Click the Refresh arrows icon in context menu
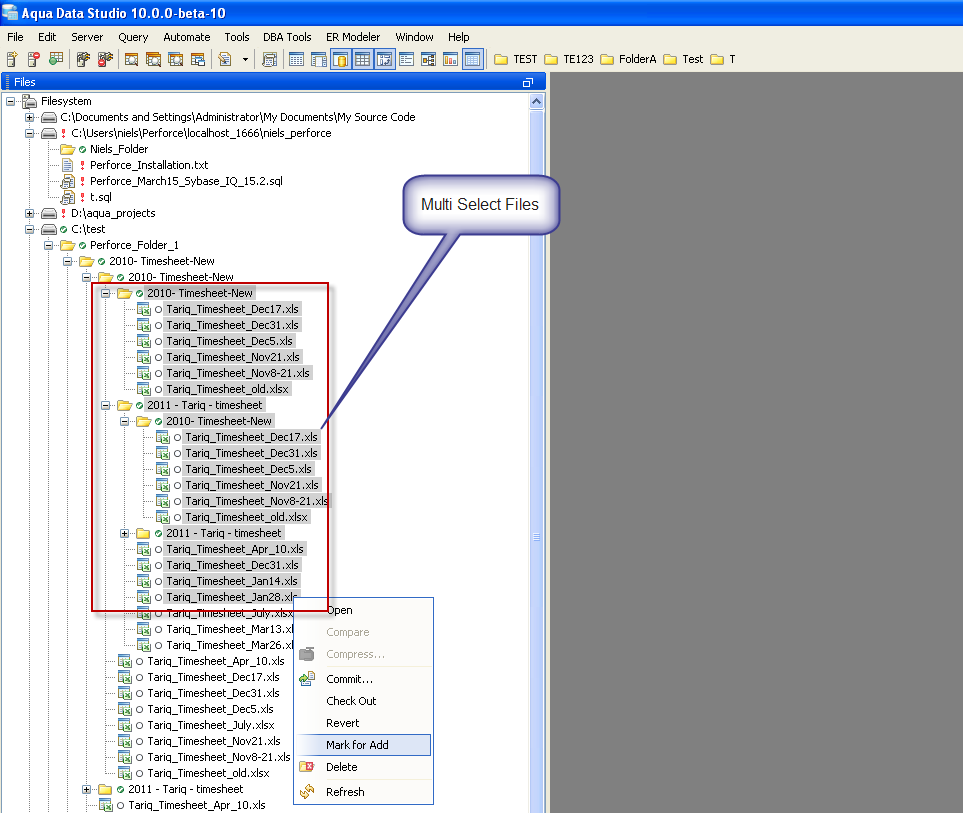The image size is (963, 813). [x=307, y=792]
